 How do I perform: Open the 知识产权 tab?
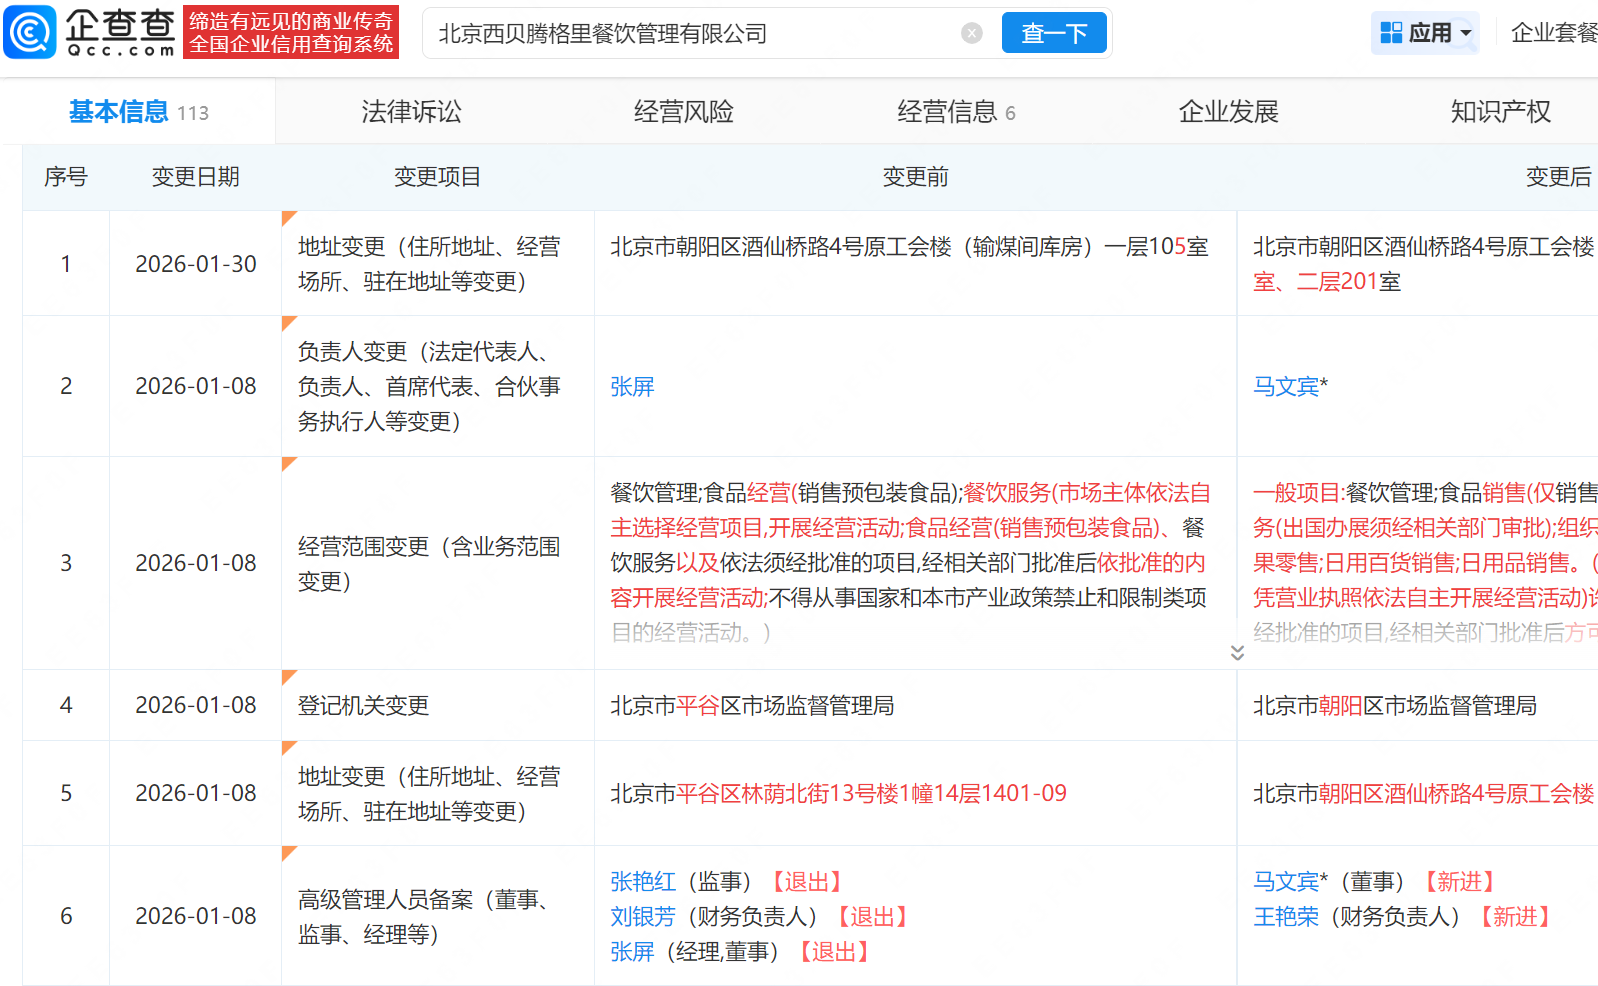[1500, 112]
